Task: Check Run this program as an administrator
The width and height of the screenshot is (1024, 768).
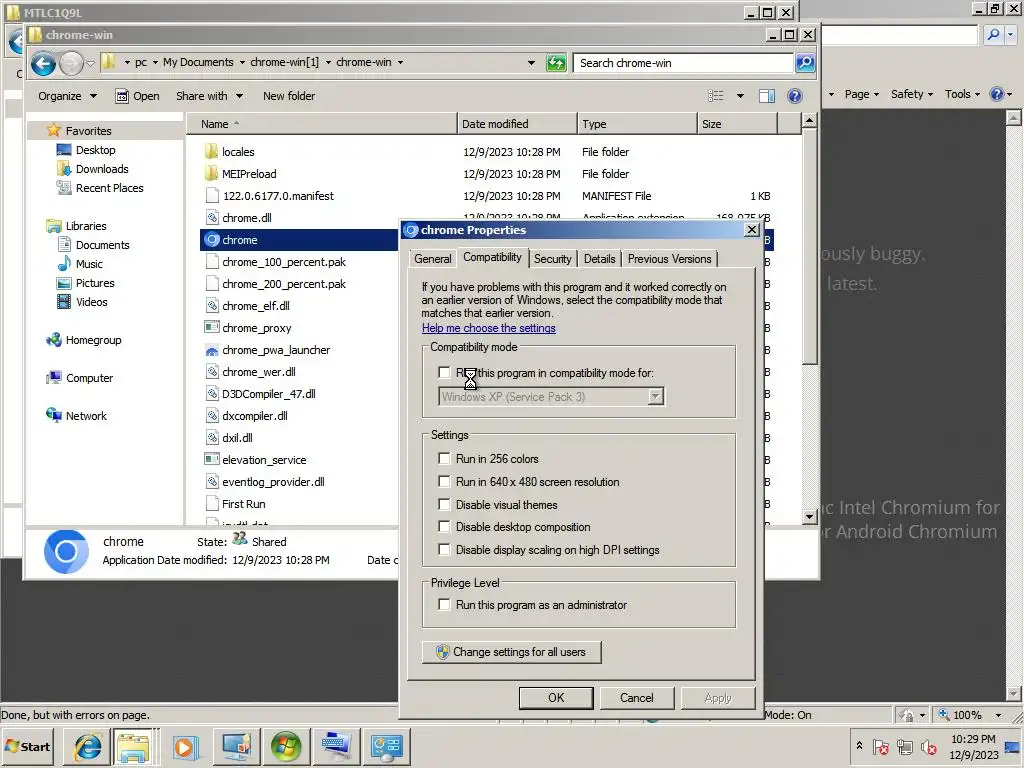Action: click(444, 605)
